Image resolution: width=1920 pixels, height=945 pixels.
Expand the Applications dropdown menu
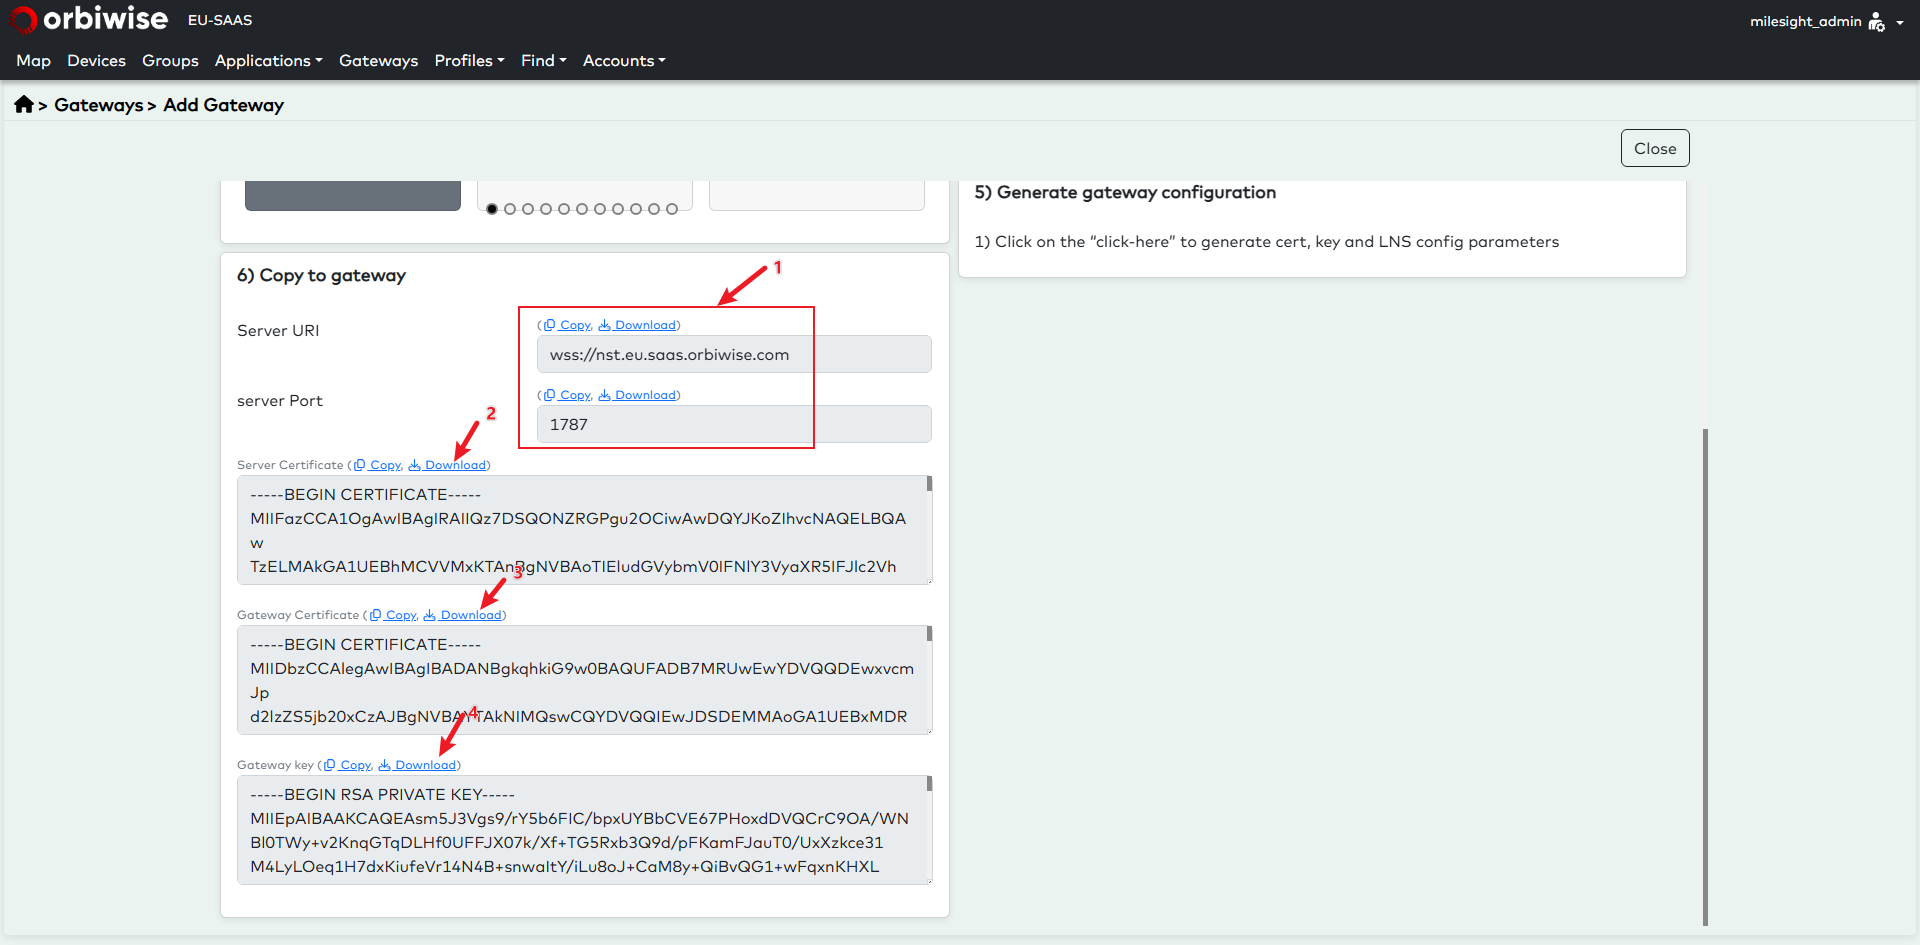point(268,60)
